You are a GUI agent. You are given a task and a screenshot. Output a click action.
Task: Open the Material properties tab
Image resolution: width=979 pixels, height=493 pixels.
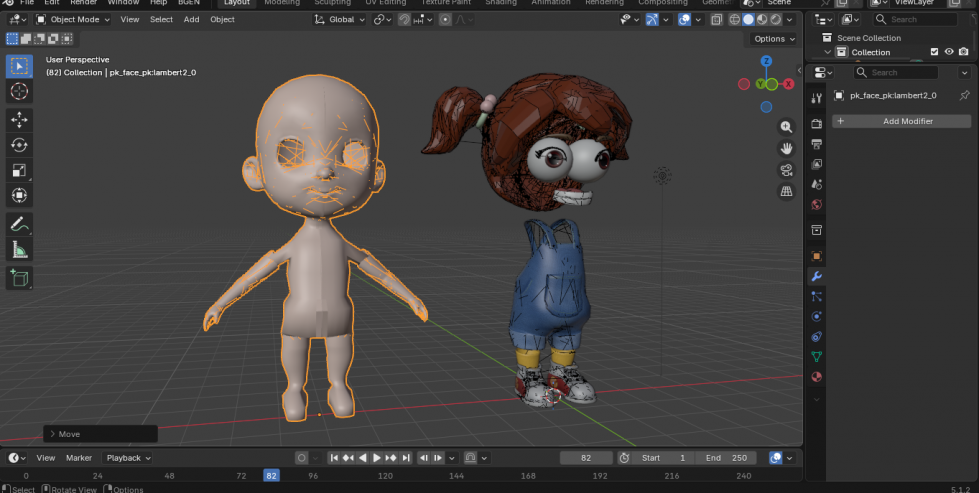click(817, 377)
